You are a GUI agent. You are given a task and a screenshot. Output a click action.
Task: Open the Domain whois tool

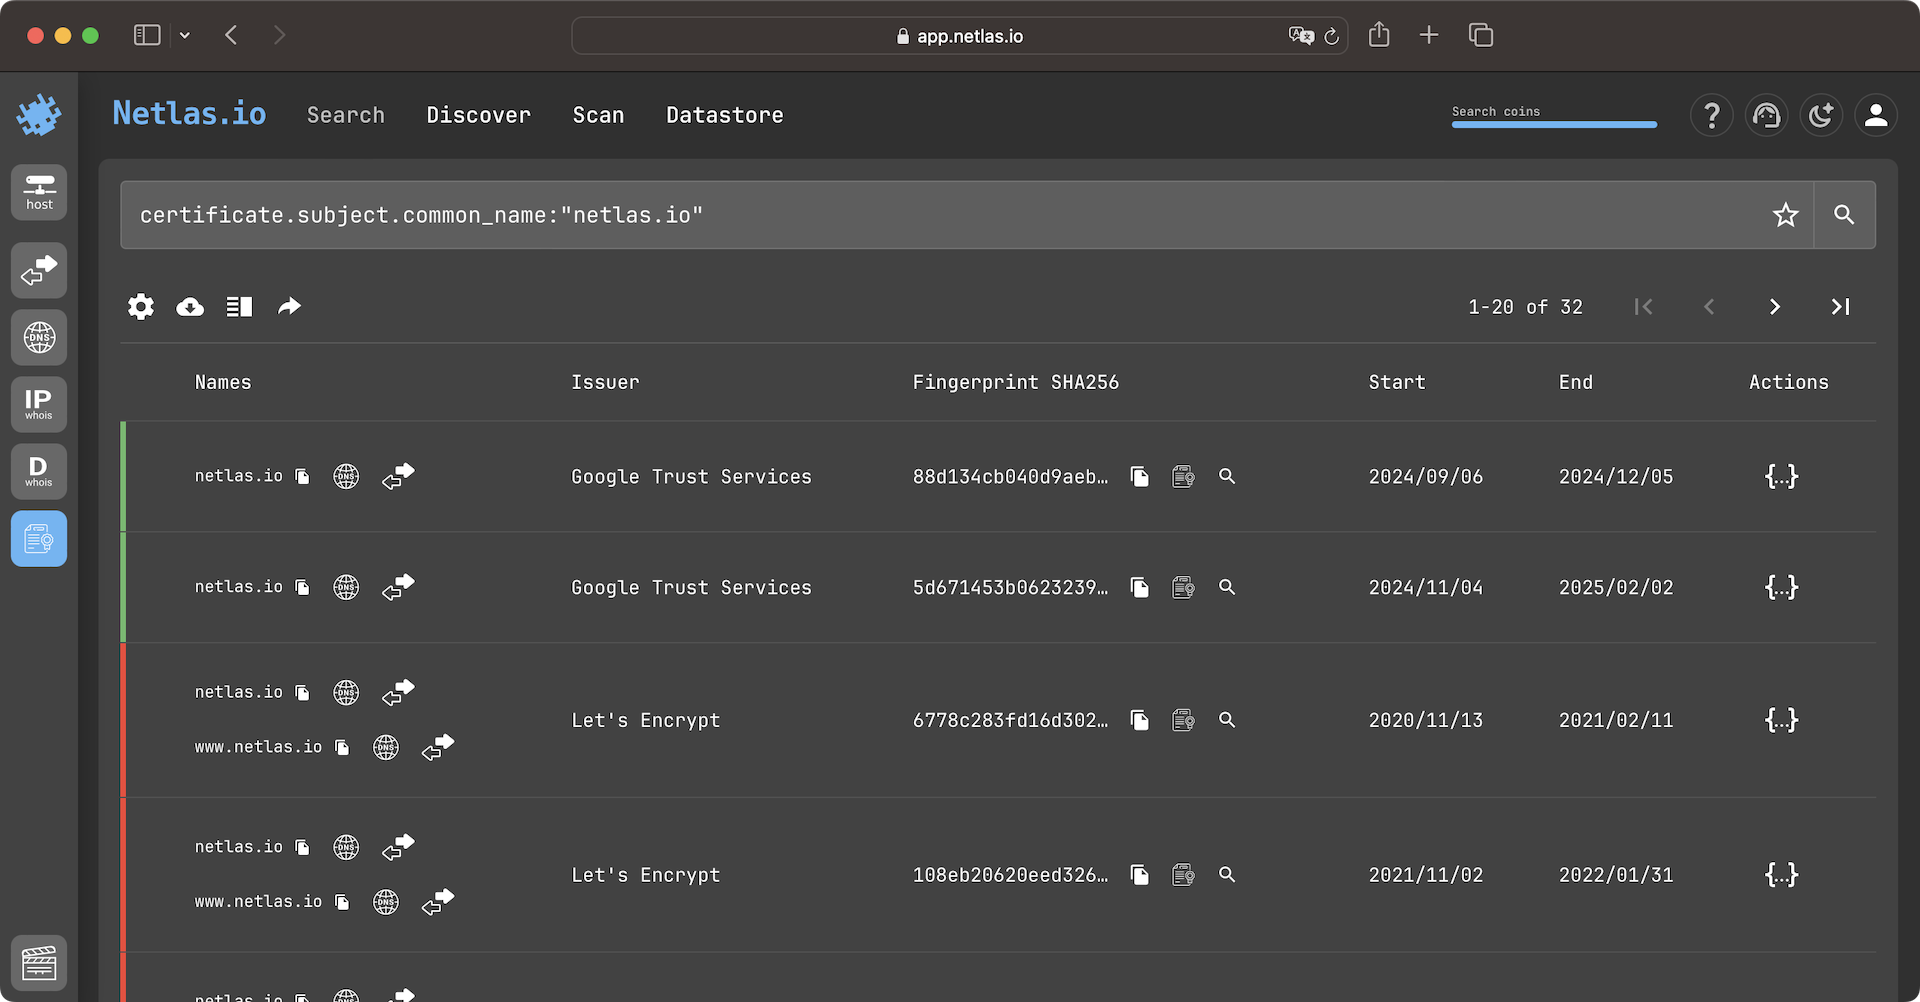[x=38, y=471]
